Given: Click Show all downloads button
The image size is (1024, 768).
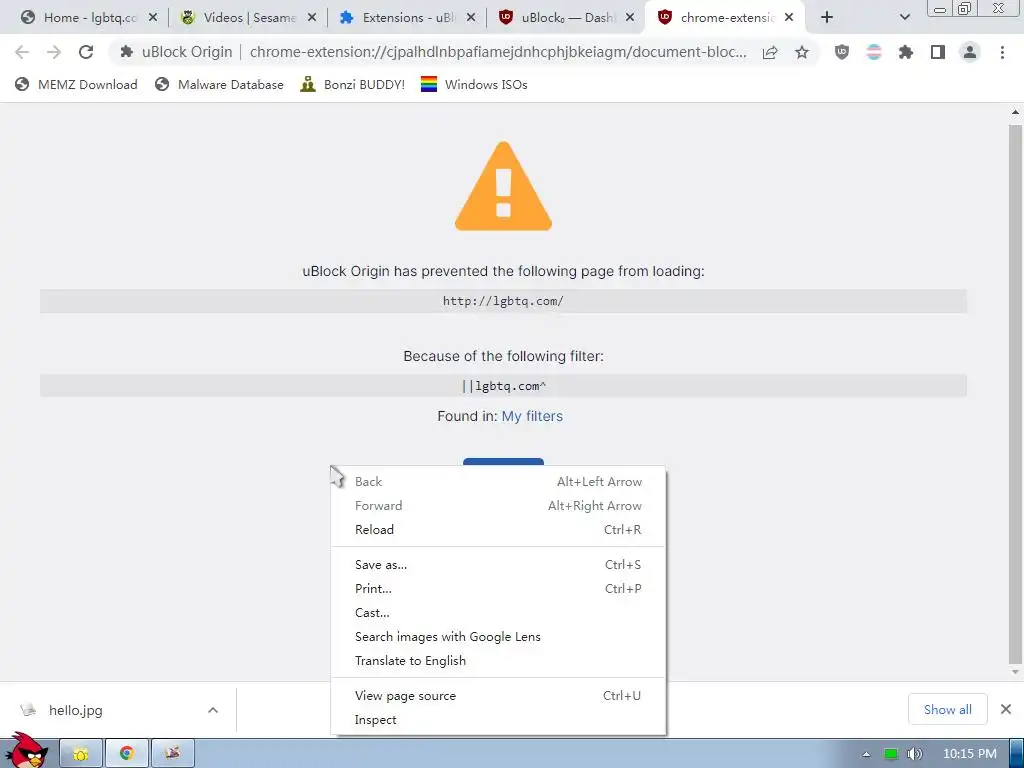Looking at the screenshot, I should click(x=948, y=710).
